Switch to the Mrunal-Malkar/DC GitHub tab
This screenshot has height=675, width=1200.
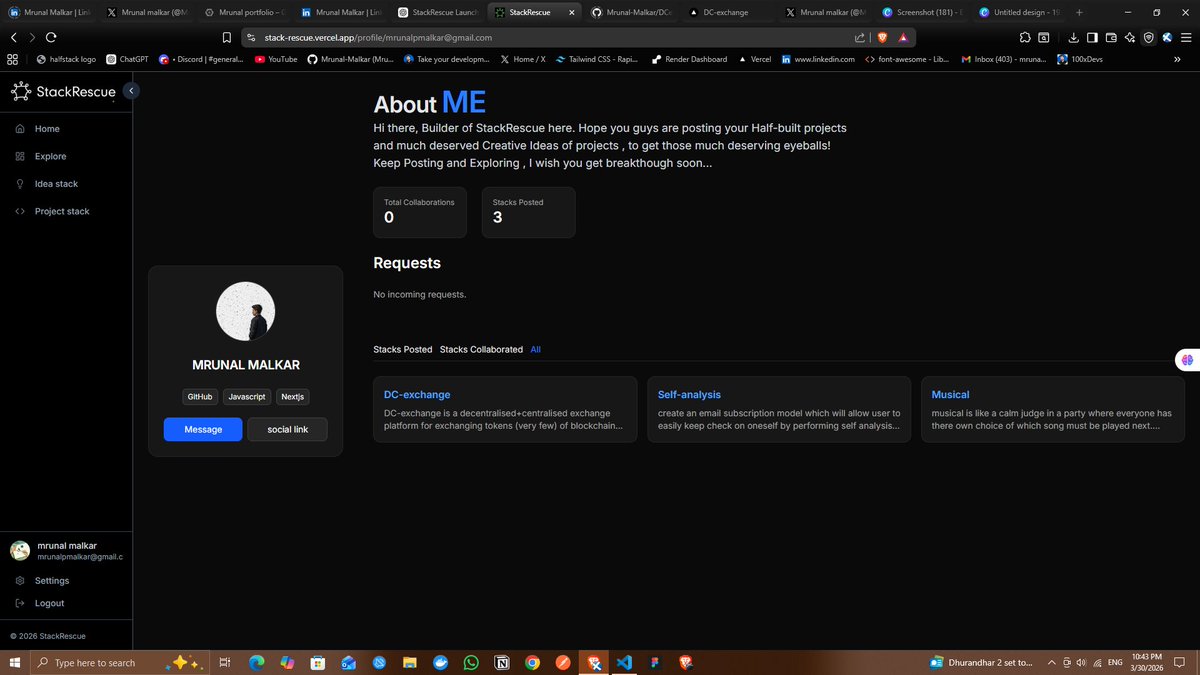pyautogui.click(x=630, y=12)
